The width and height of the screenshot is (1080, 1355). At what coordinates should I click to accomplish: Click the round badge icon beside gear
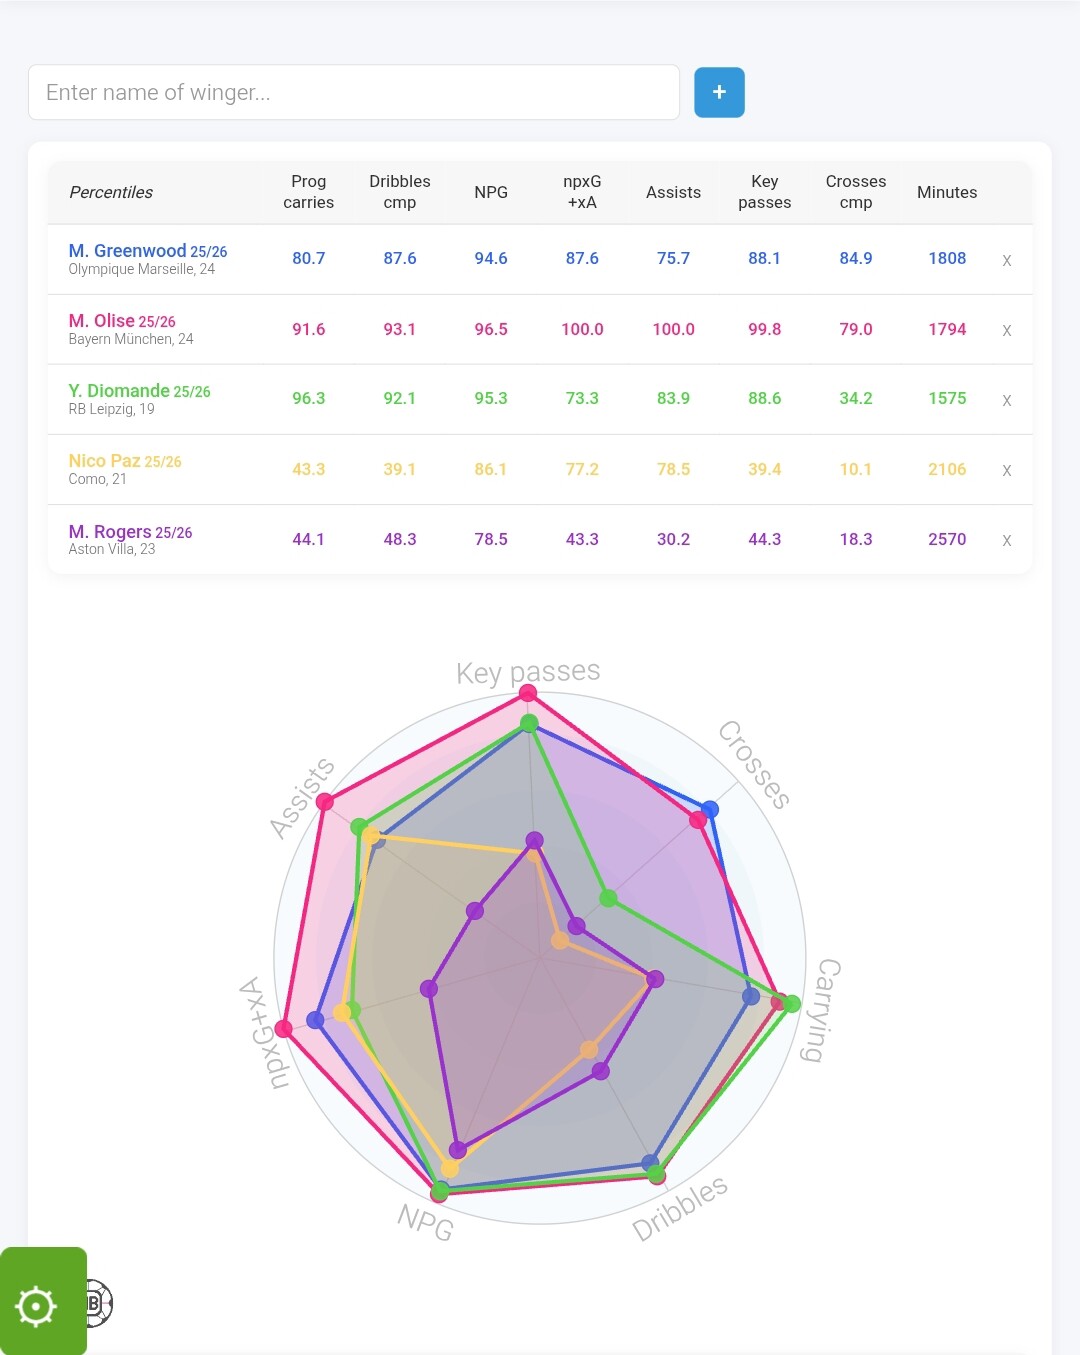98,1303
